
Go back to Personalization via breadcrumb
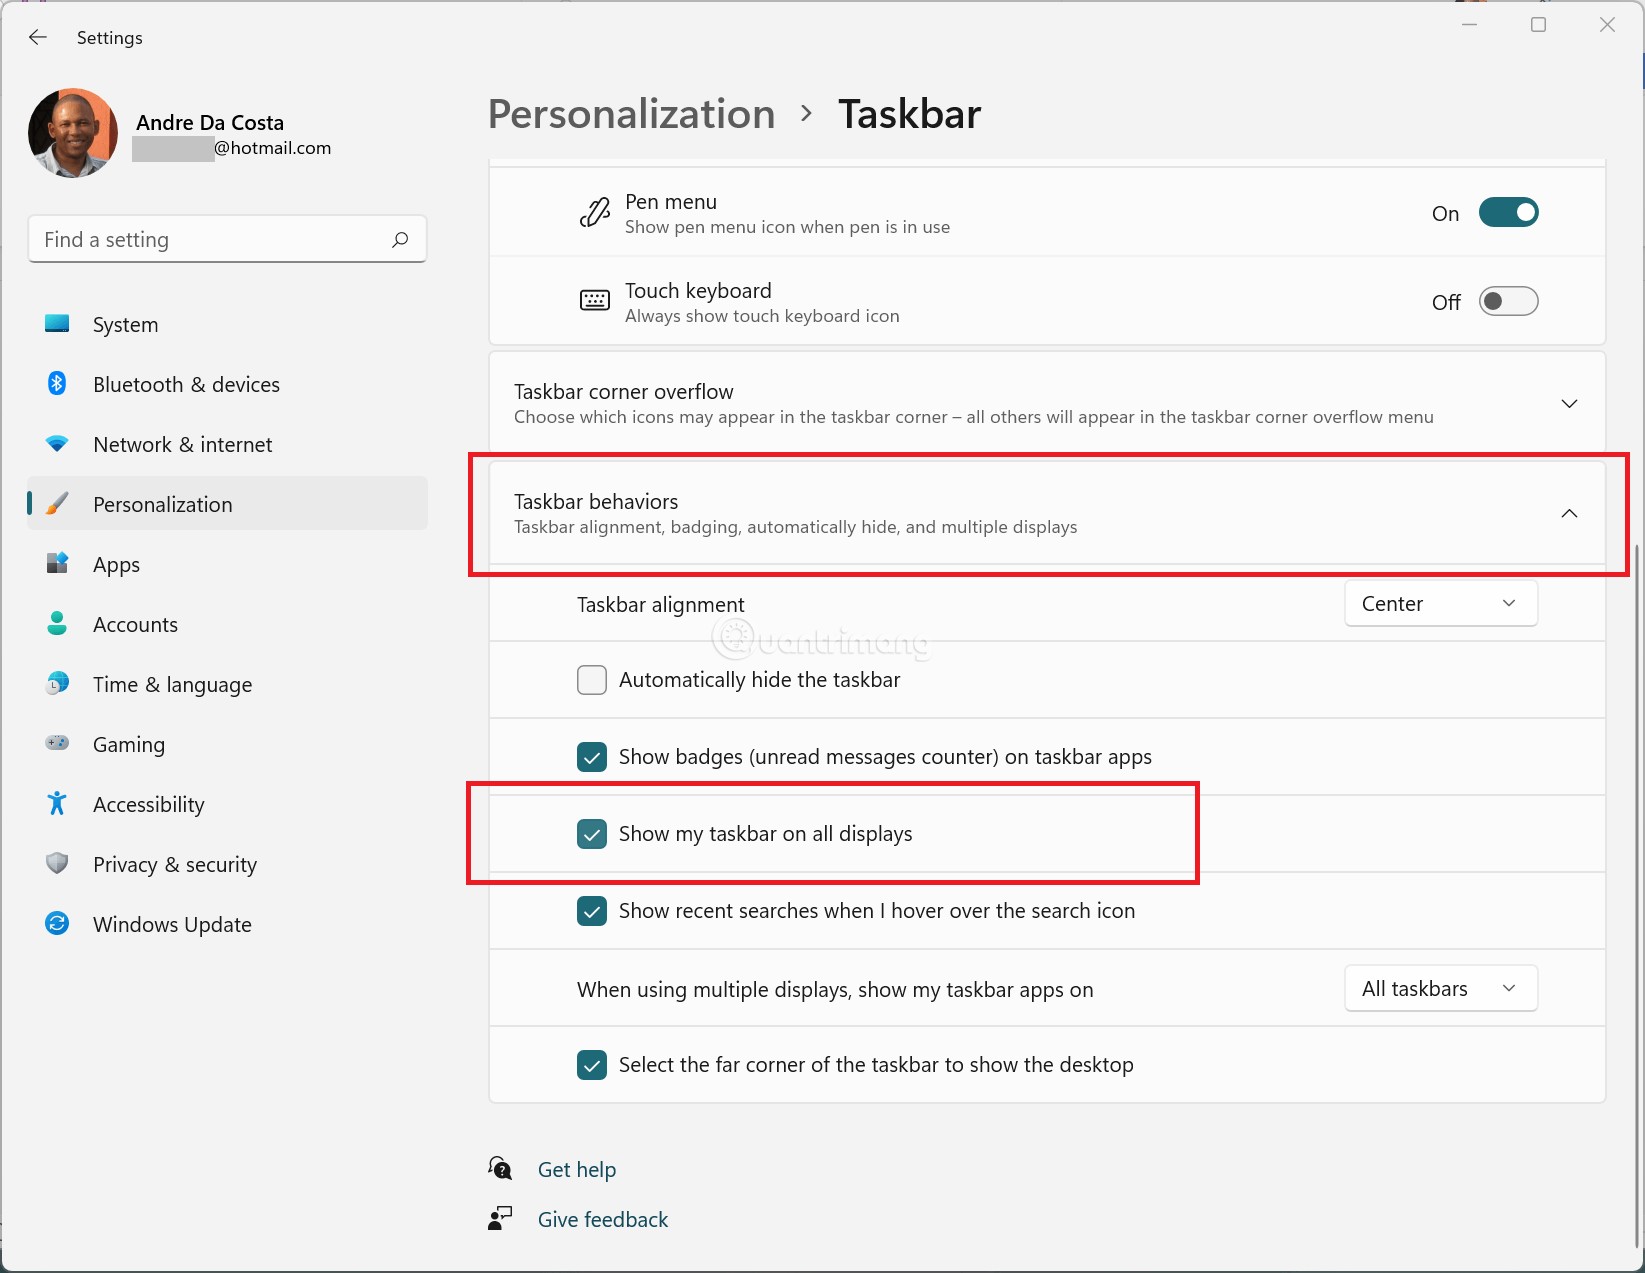point(630,113)
